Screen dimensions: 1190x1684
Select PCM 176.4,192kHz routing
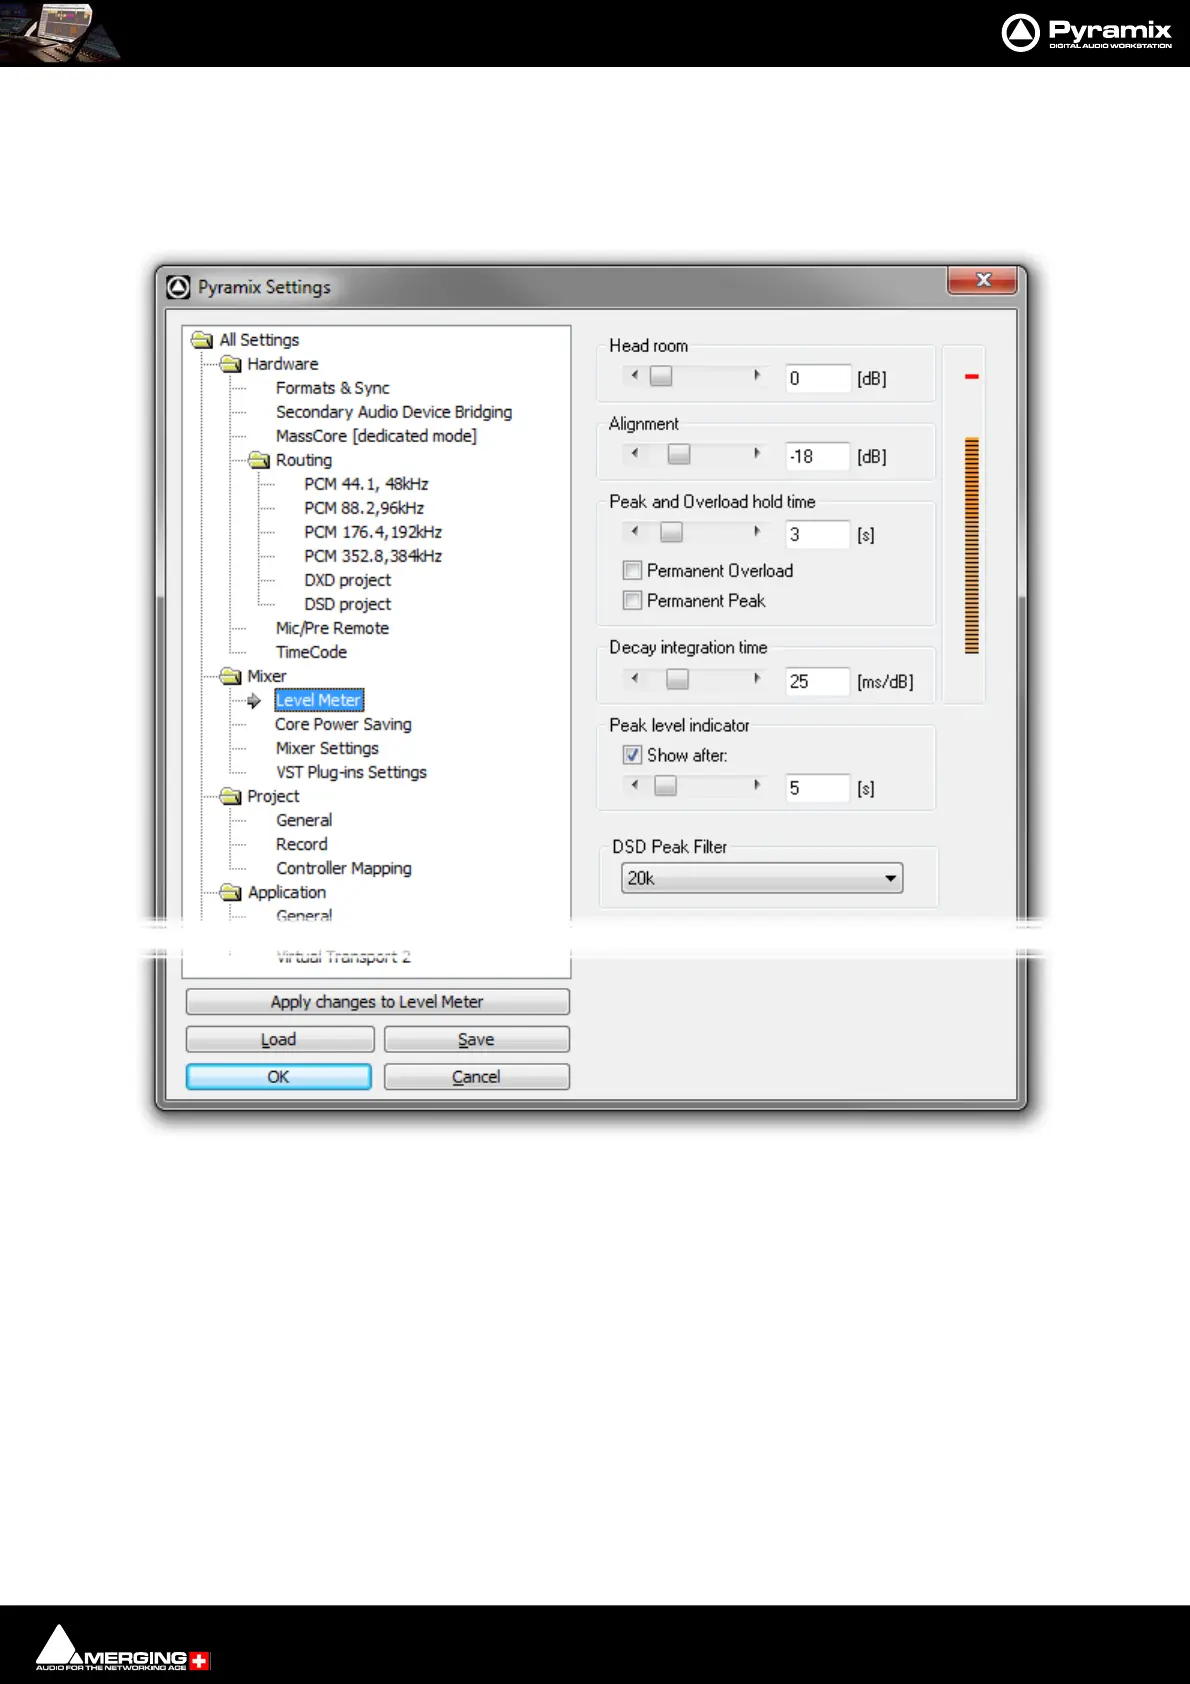[373, 532]
